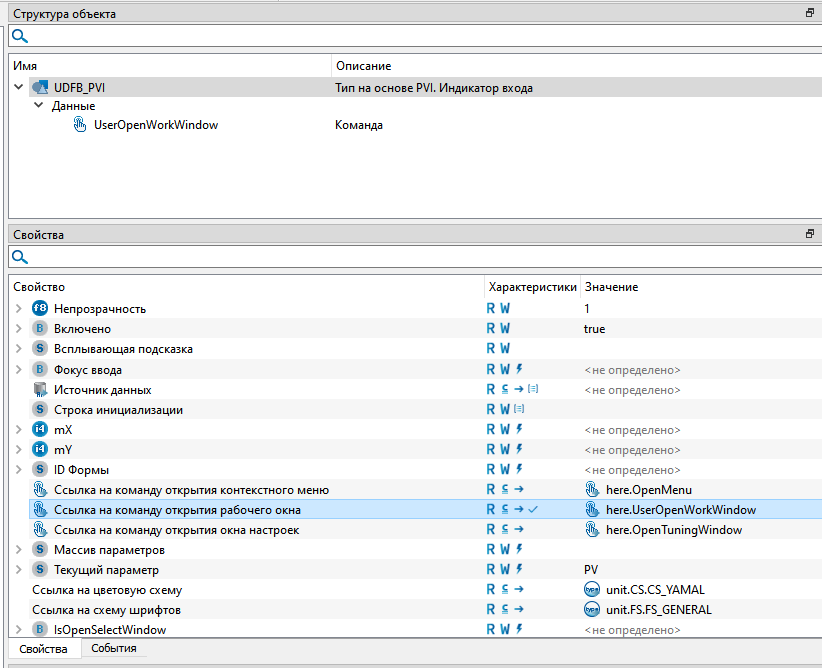The height and width of the screenshot is (668, 822).
Task: Click the link icon next to unit.CS.CS_YAMAL
Action: point(592,590)
